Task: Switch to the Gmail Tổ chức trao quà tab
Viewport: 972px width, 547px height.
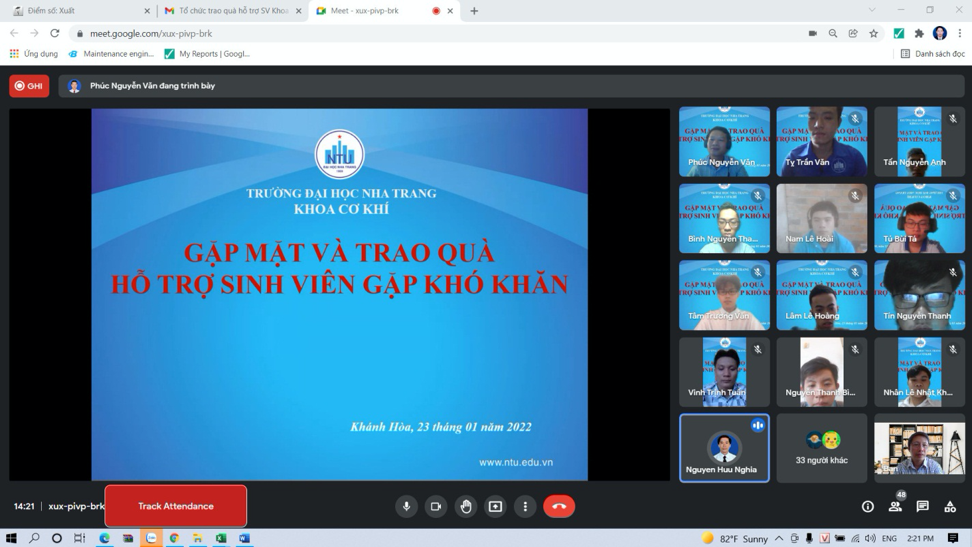Action: [230, 11]
